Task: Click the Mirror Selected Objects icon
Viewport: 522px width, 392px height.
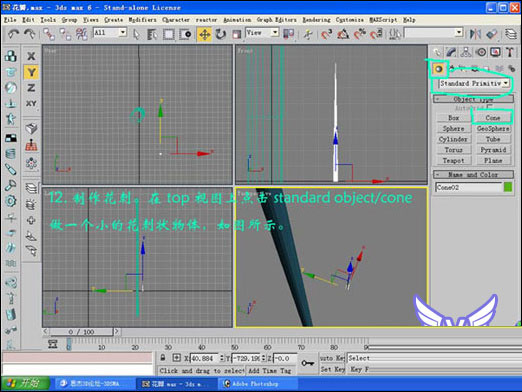Action: tap(475, 34)
